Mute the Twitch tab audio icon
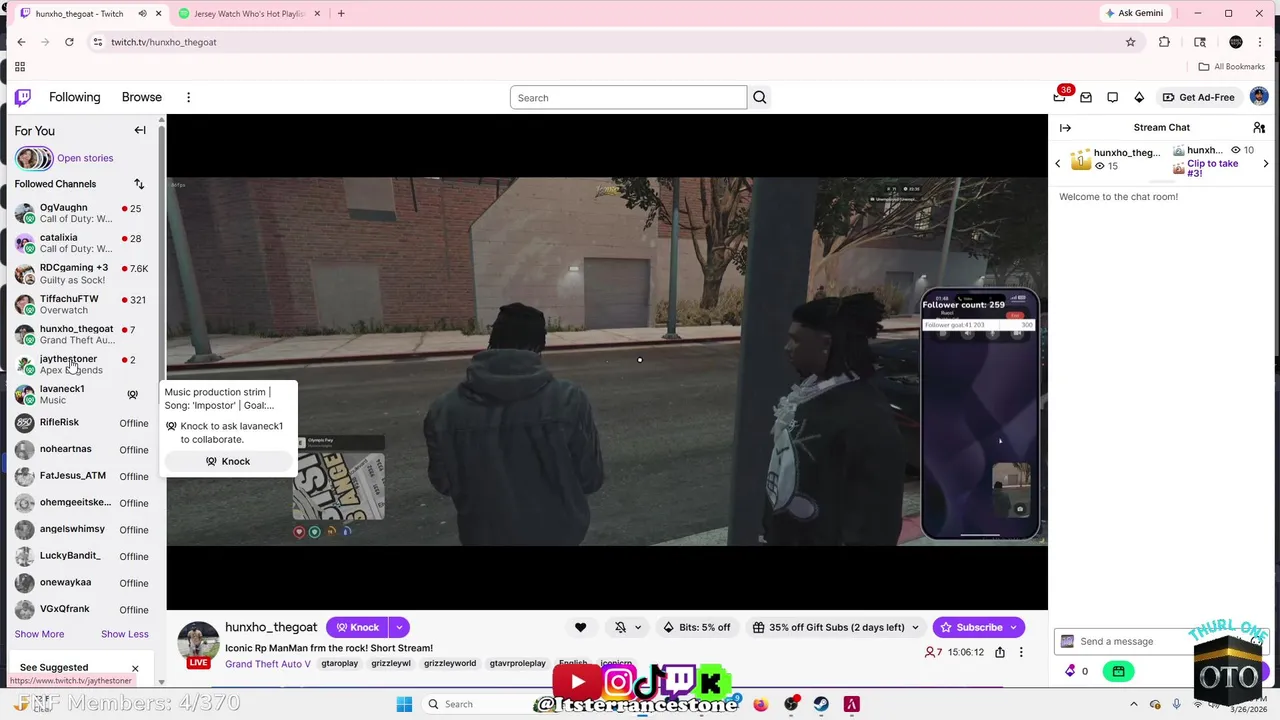Viewport: 1280px width, 720px height. coord(142,14)
